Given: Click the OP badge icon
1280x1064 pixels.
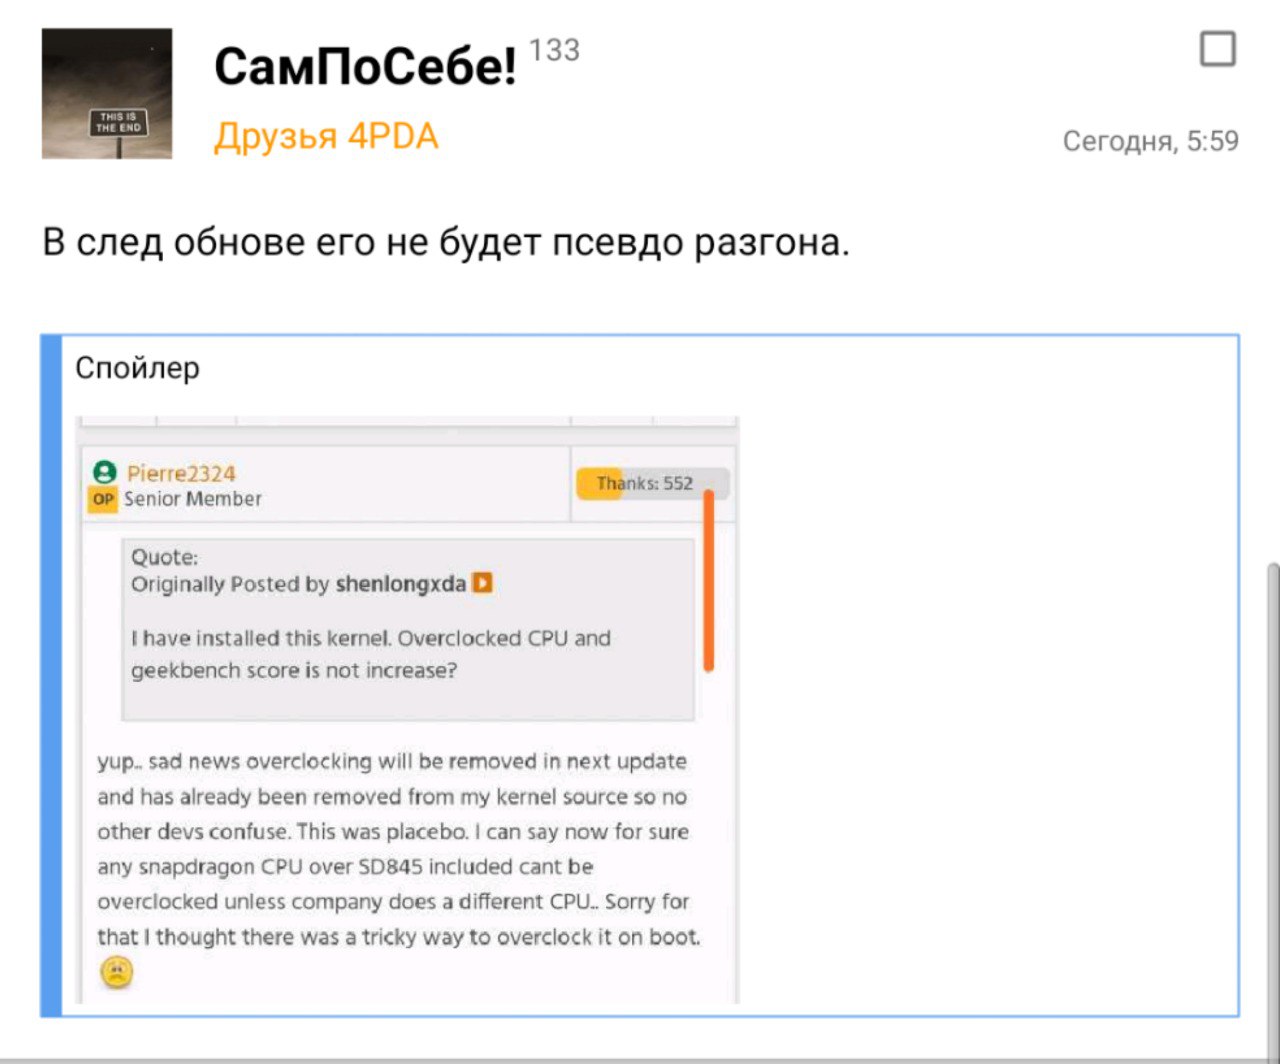Looking at the screenshot, I should point(103,499).
